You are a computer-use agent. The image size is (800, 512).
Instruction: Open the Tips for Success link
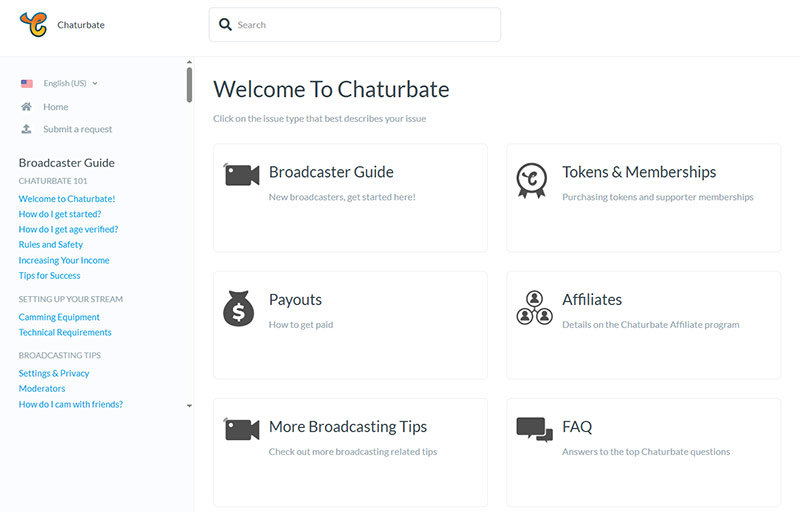(x=49, y=275)
